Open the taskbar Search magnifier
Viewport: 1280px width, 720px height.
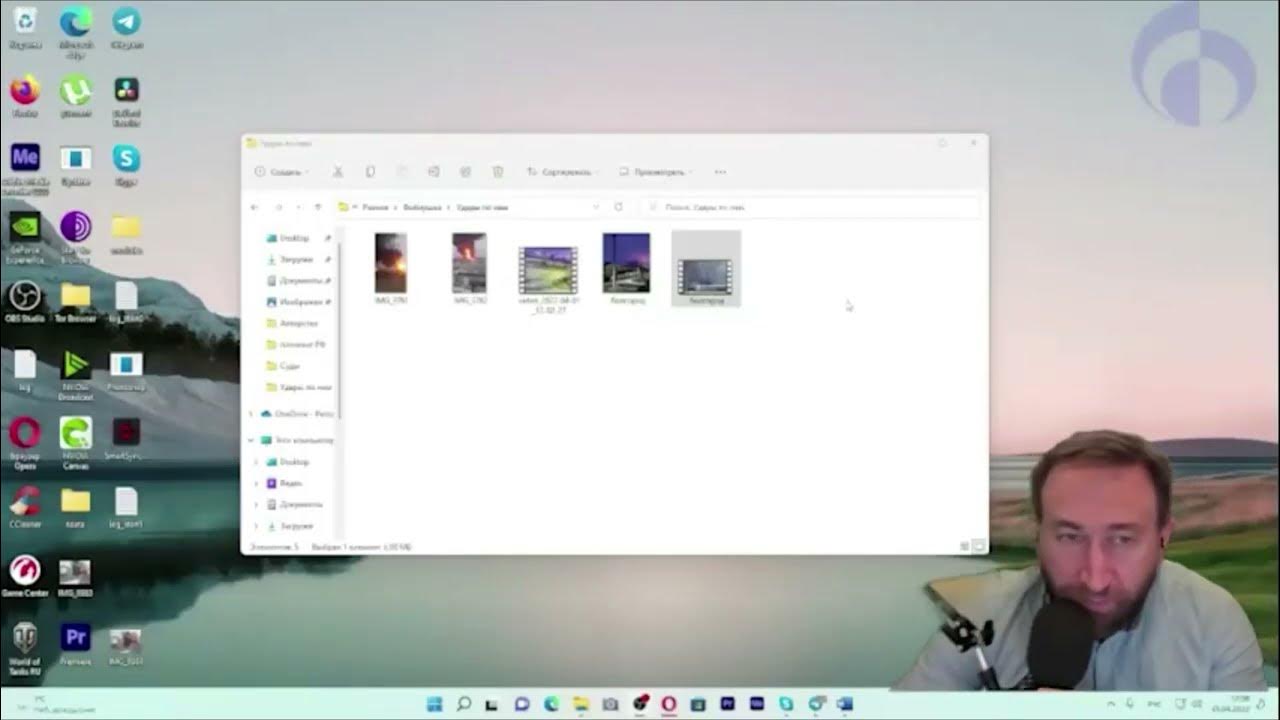click(x=464, y=704)
